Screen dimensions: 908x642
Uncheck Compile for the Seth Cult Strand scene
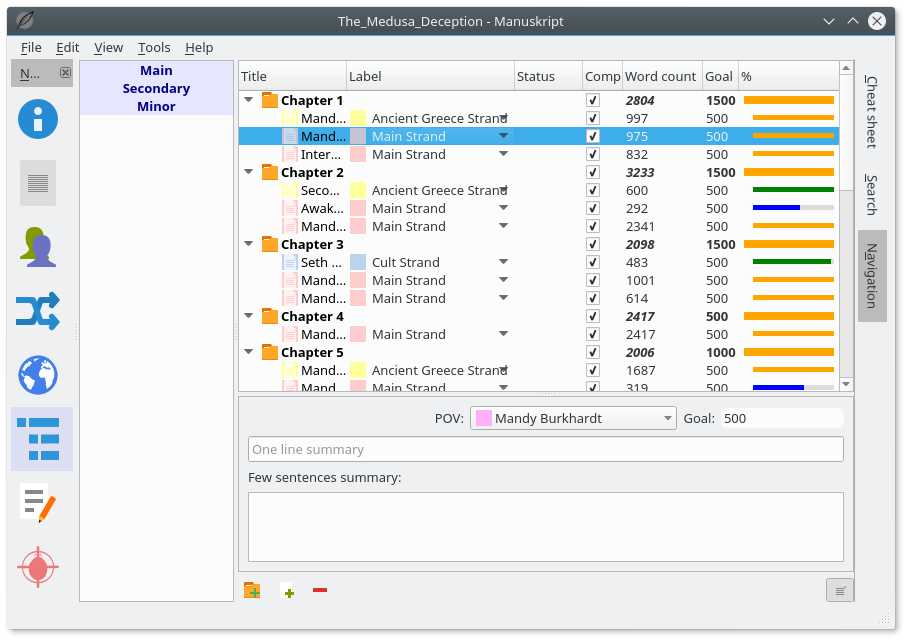593,263
